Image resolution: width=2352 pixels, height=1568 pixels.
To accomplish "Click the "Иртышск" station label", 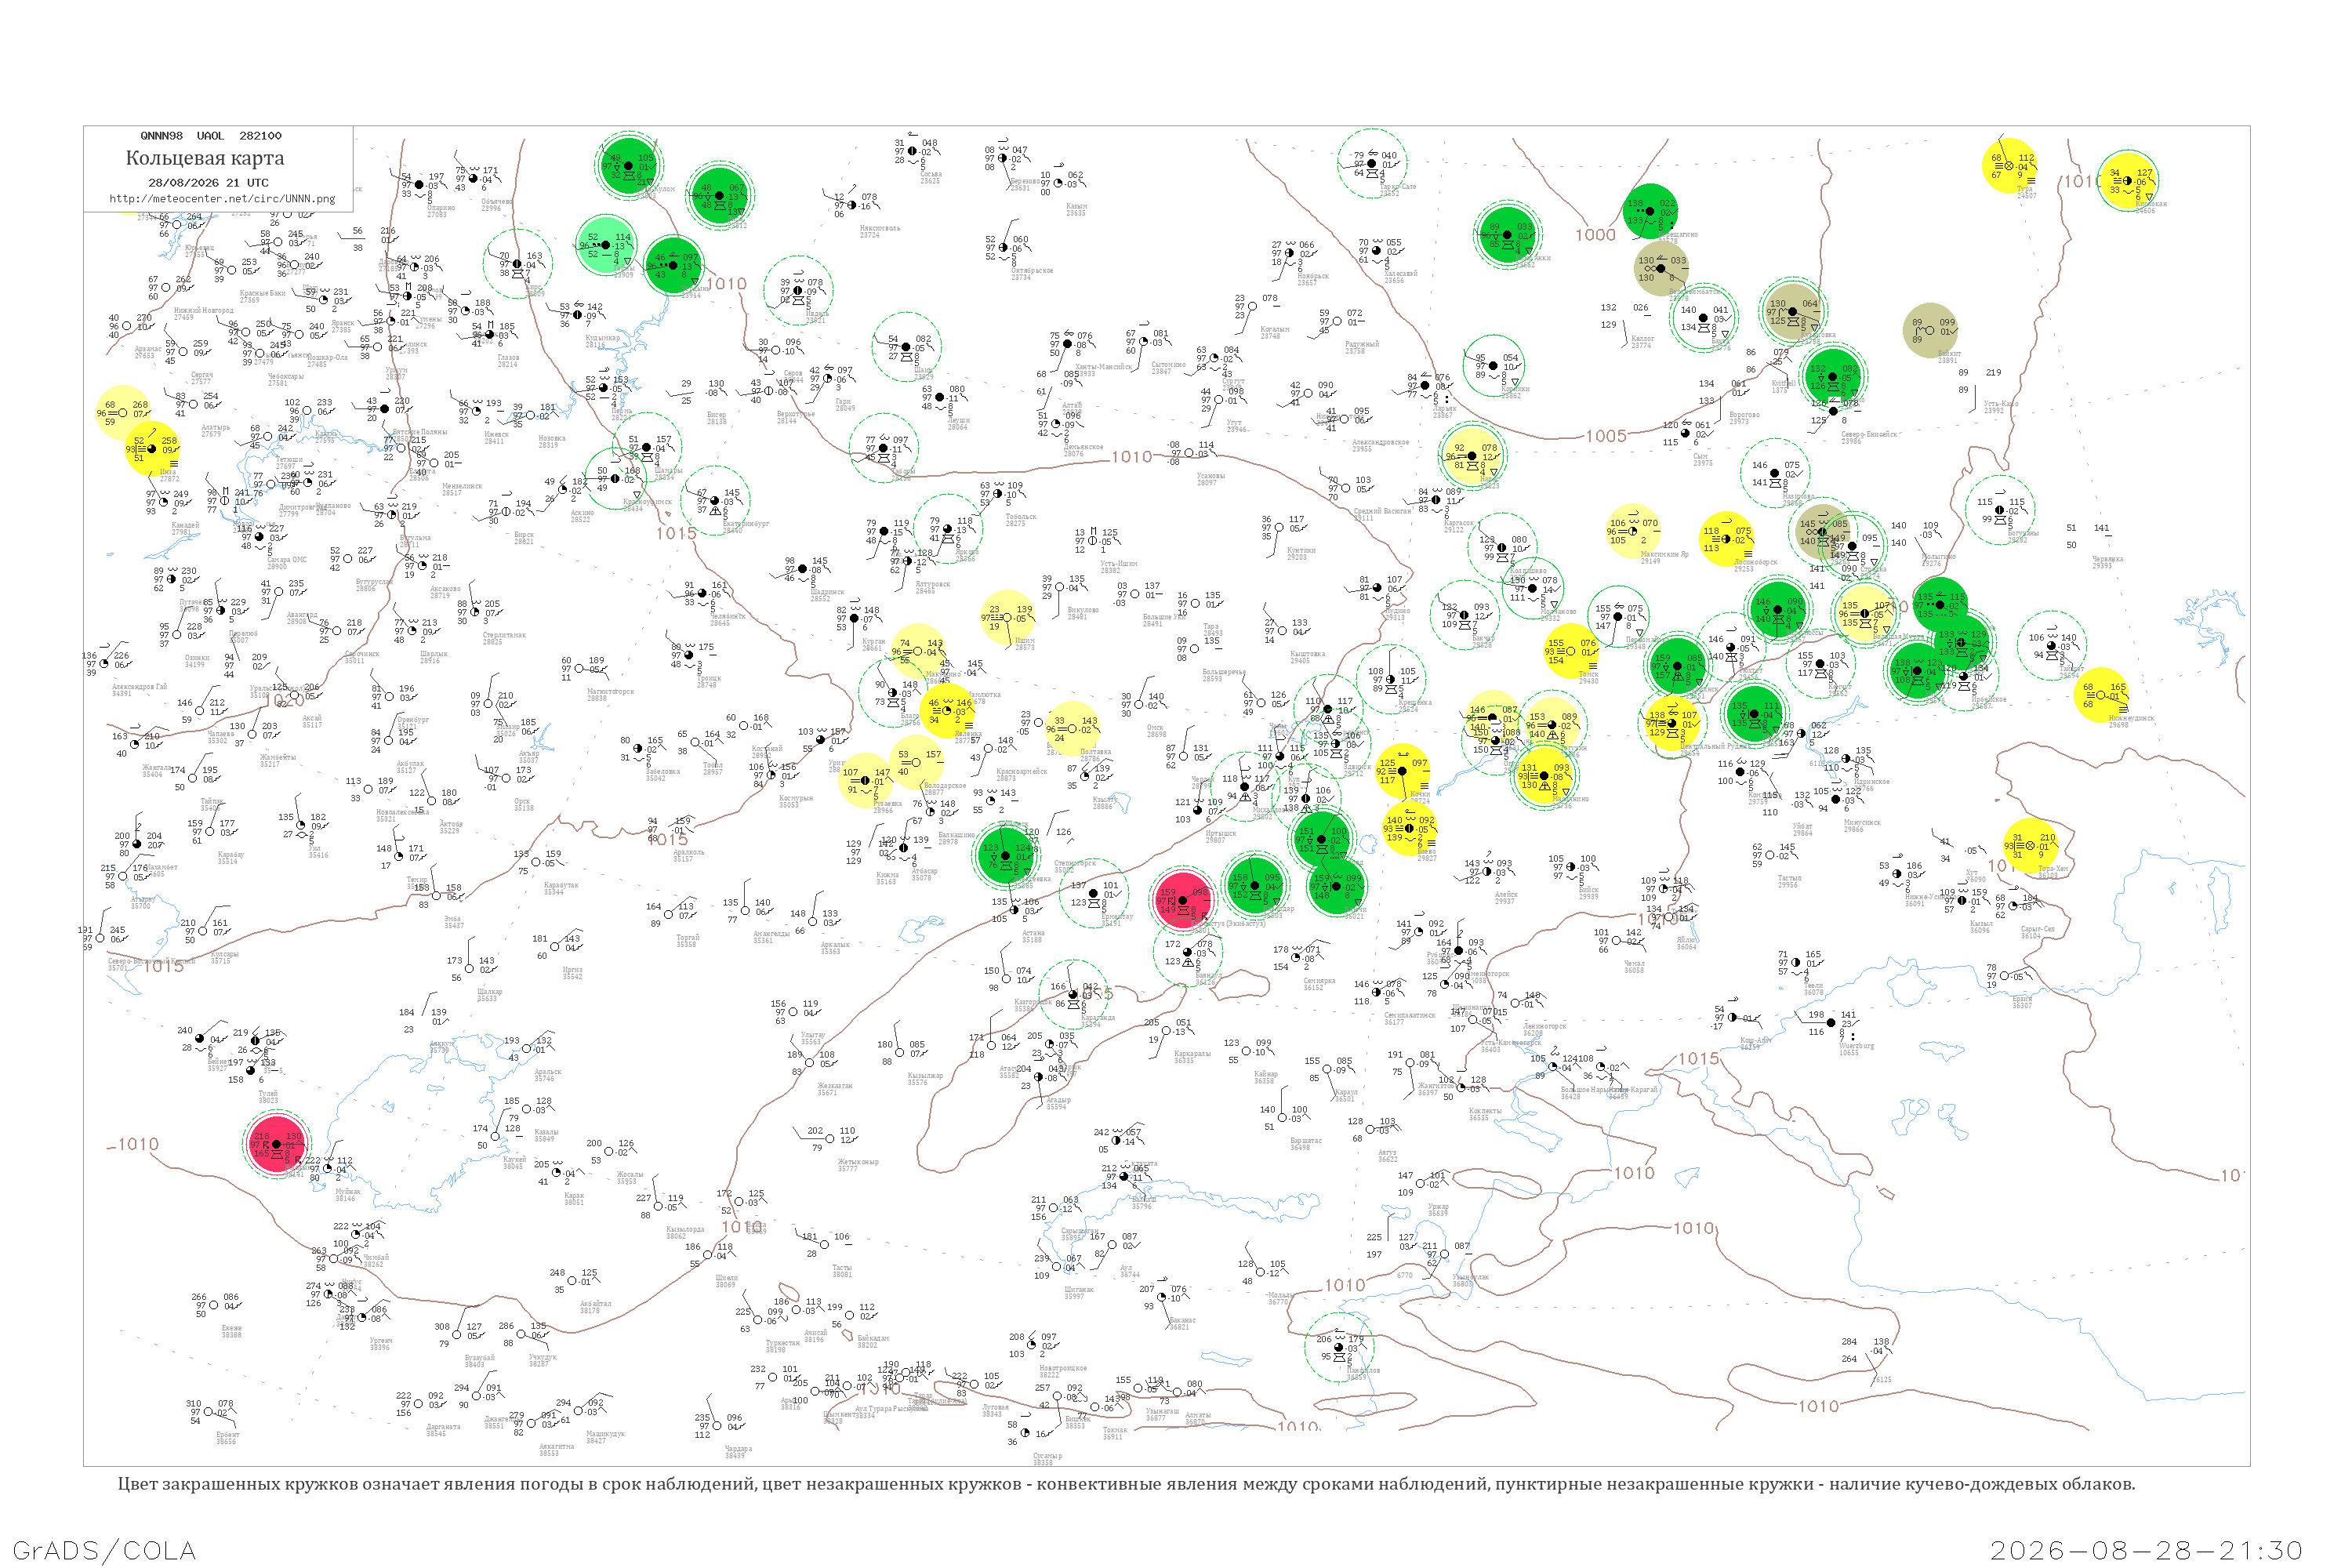I will click(x=1220, y=833).
